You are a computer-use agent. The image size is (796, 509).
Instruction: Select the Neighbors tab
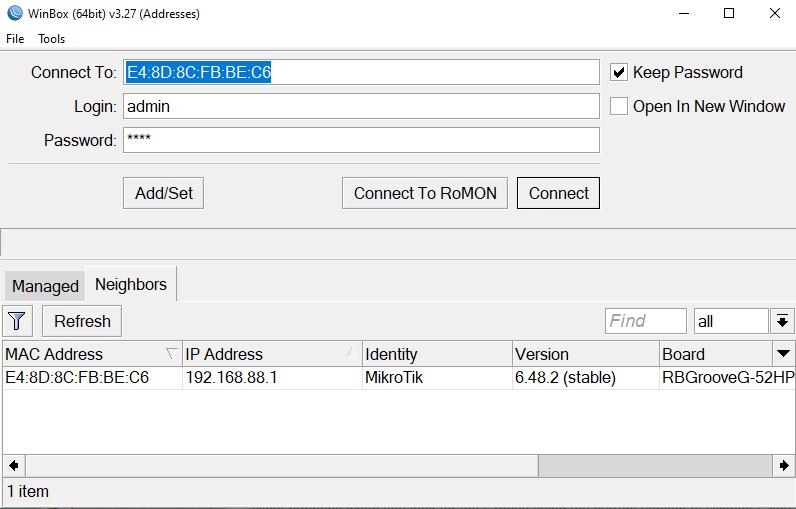click(131, 285)
